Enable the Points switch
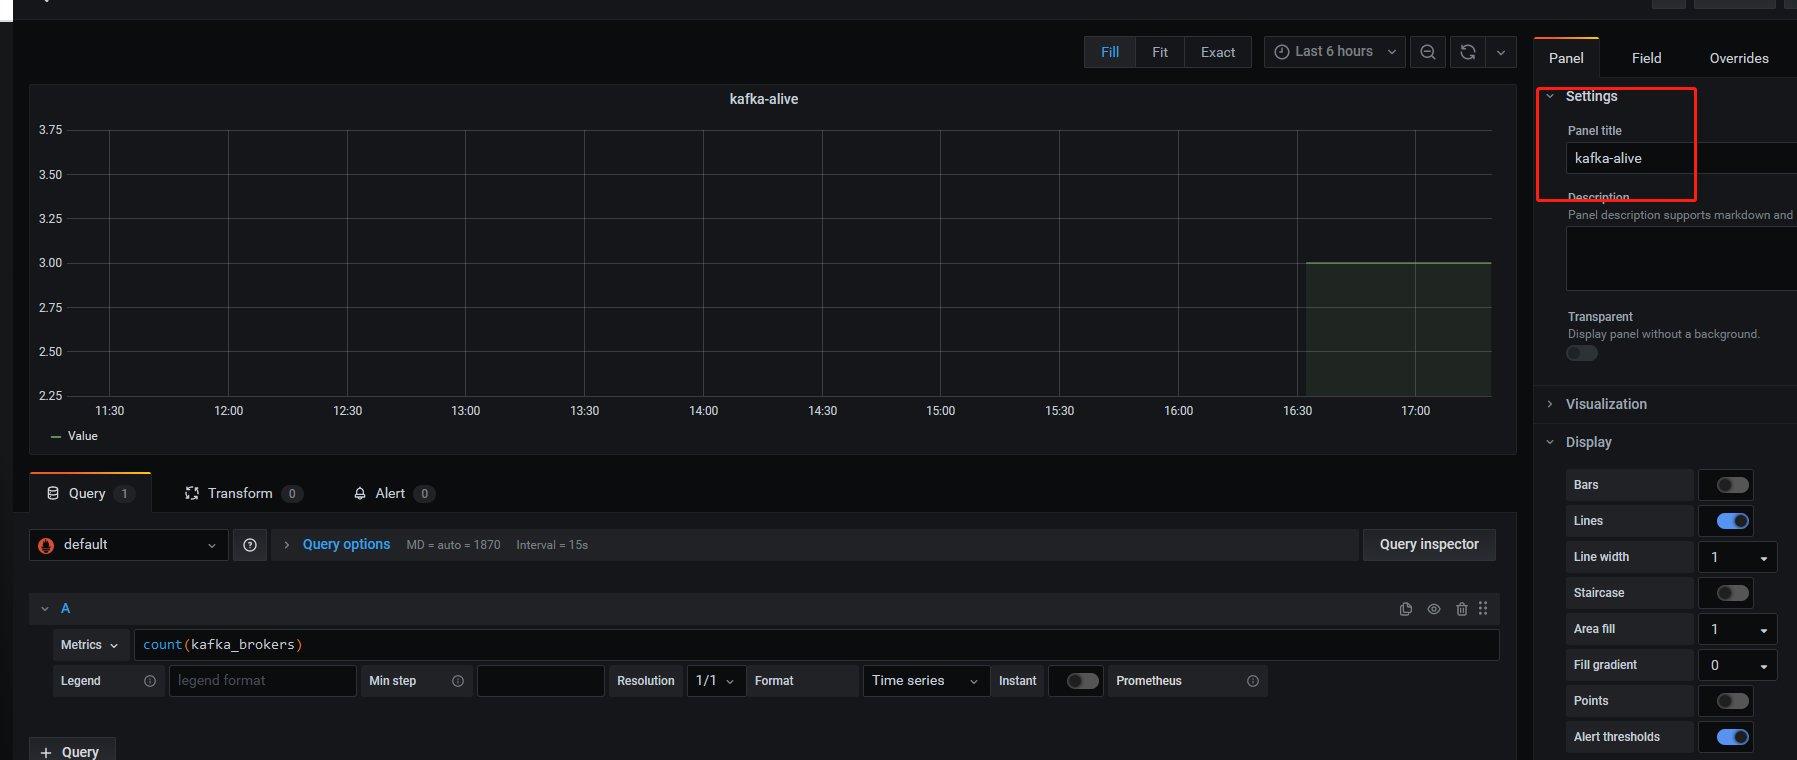 tap(1733, 701)
